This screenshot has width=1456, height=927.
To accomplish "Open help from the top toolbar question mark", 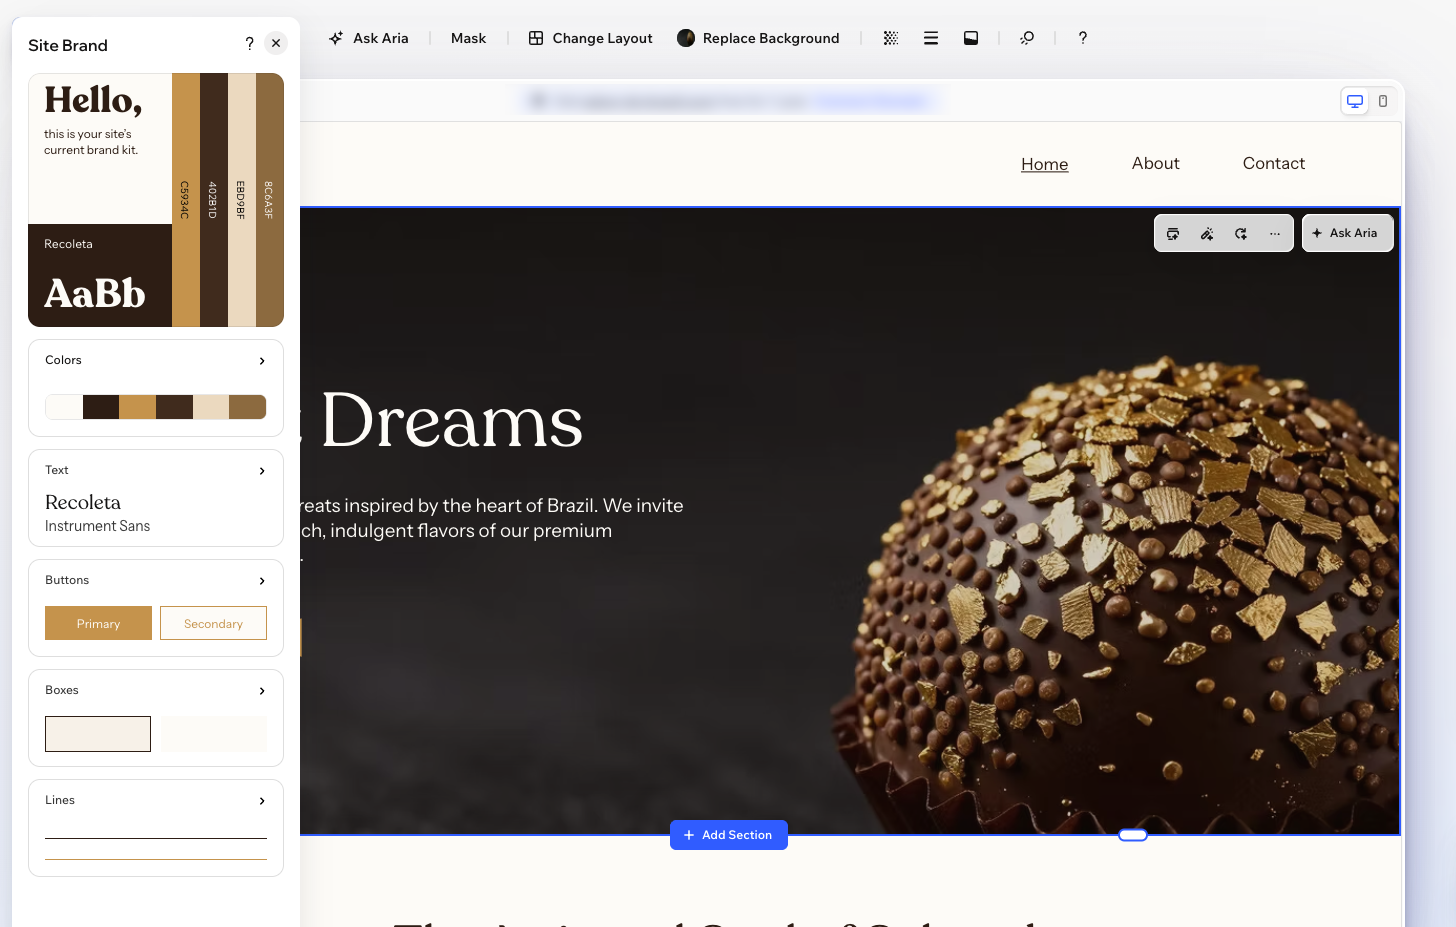I will tap(1083, 38).
